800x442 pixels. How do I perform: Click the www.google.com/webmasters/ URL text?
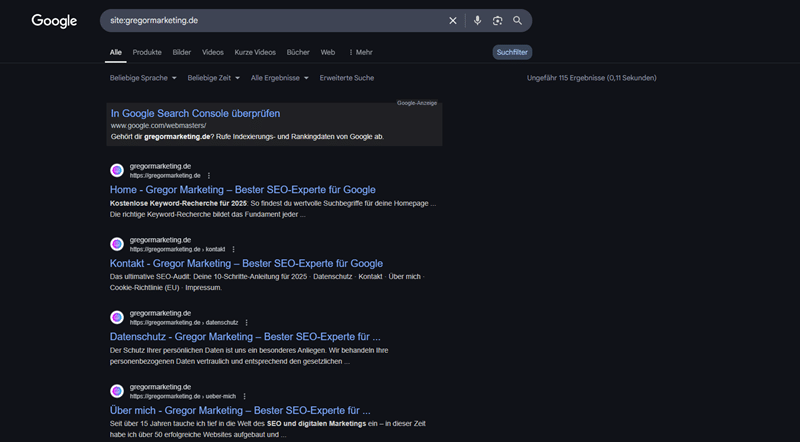(x=159, y=126)
